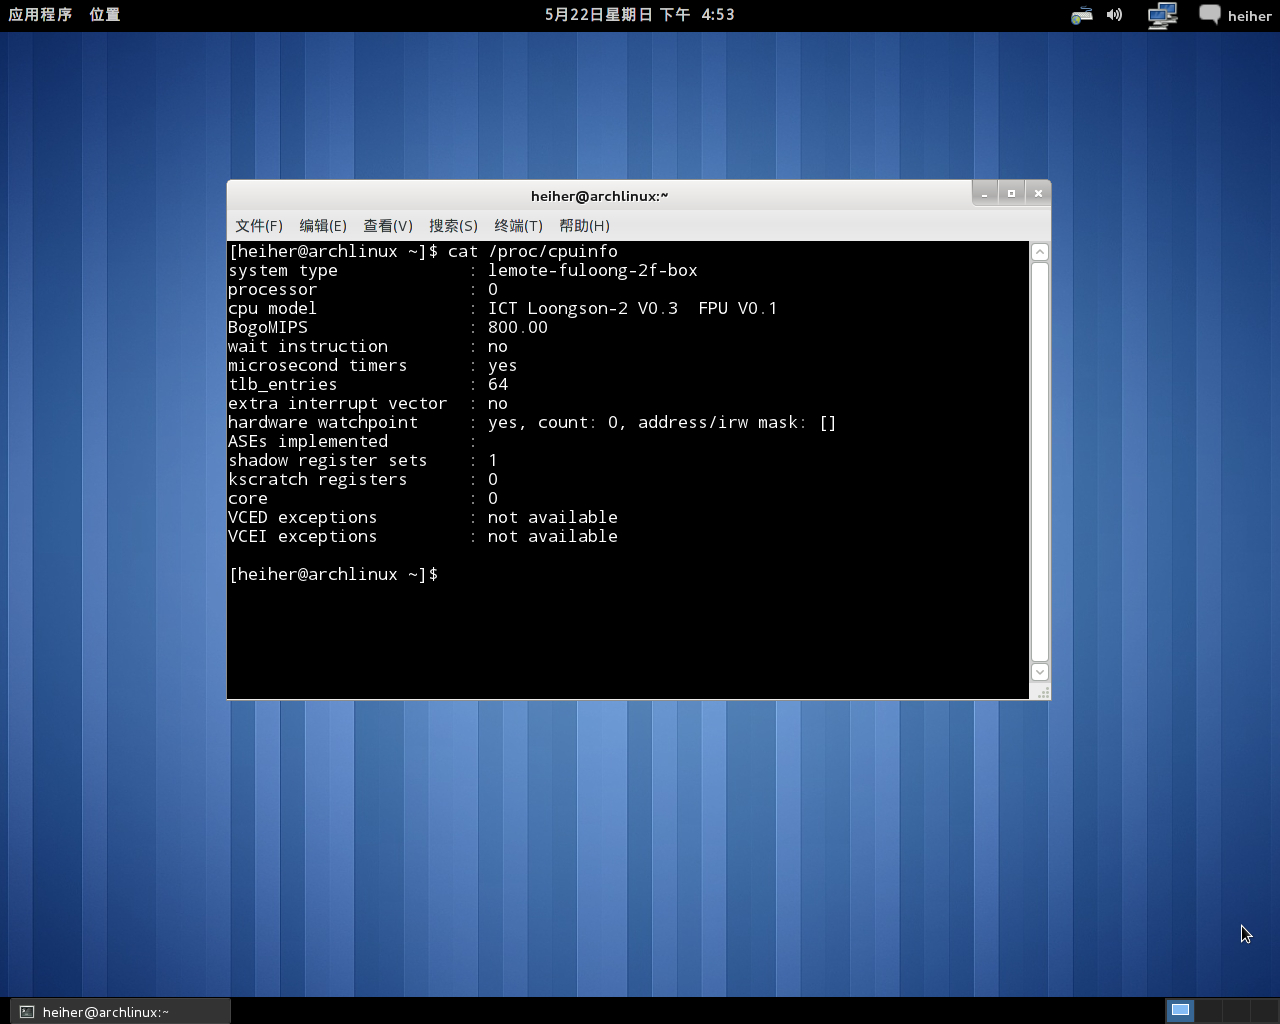Open the network connection tray icon
Screen dimensions: 1280x1024
[1161, 15]
